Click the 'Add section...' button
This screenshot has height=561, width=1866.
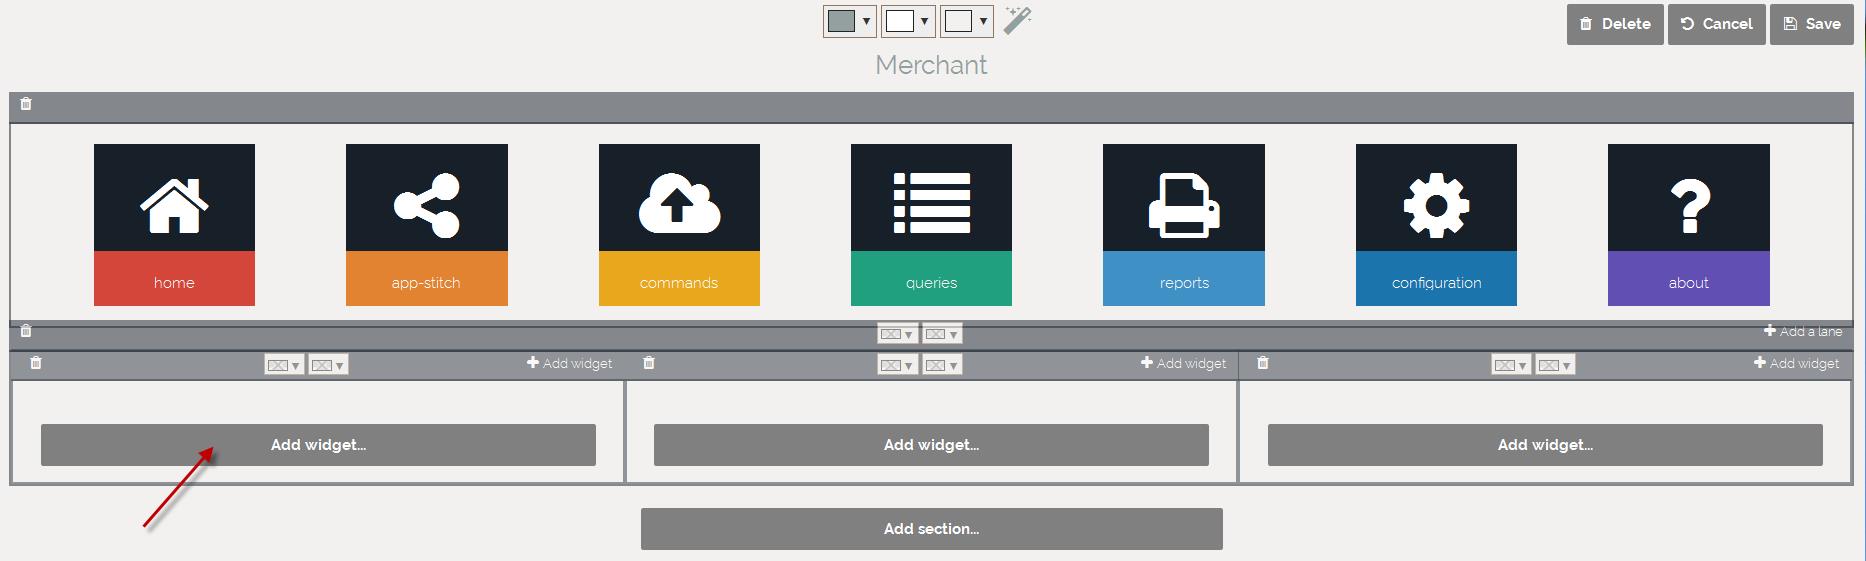coord(931,529)
